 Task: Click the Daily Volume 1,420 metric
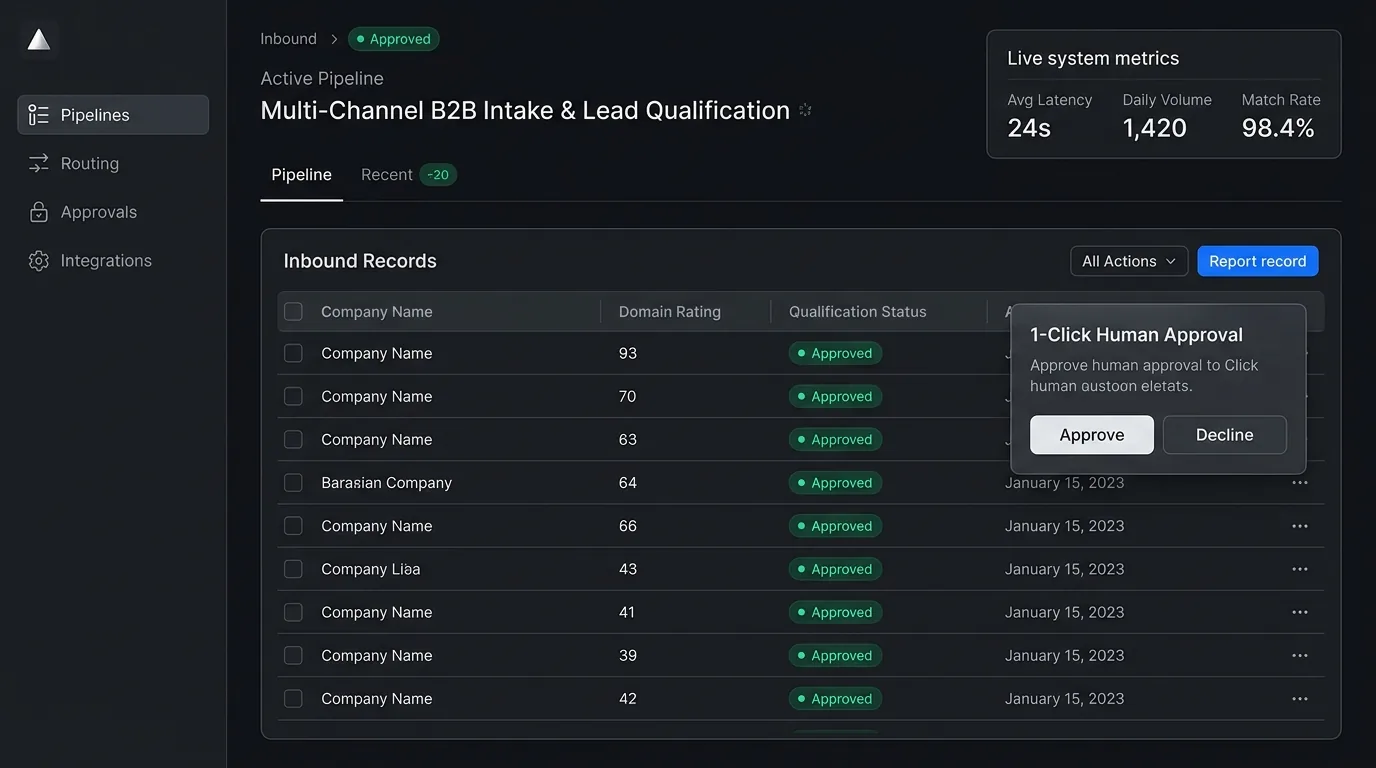[x=1167, y=116]
